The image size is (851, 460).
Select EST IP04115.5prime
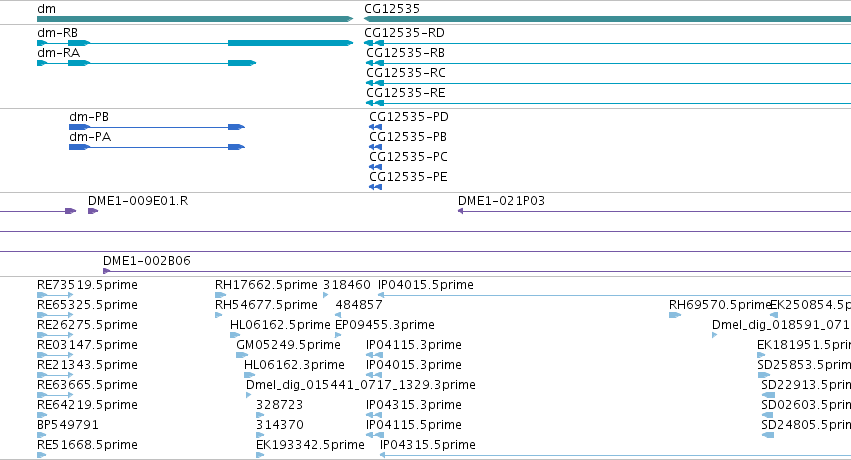[414, 425]
